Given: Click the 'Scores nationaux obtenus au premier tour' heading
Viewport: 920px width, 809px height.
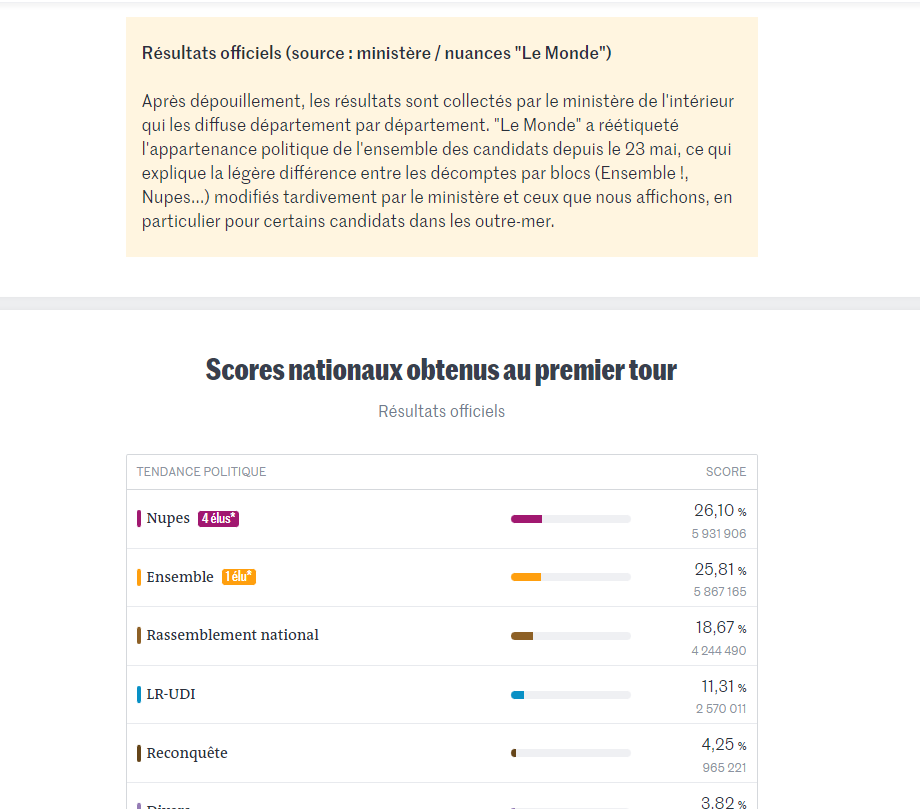Looking at the screenshot, I should pos(441,370).
